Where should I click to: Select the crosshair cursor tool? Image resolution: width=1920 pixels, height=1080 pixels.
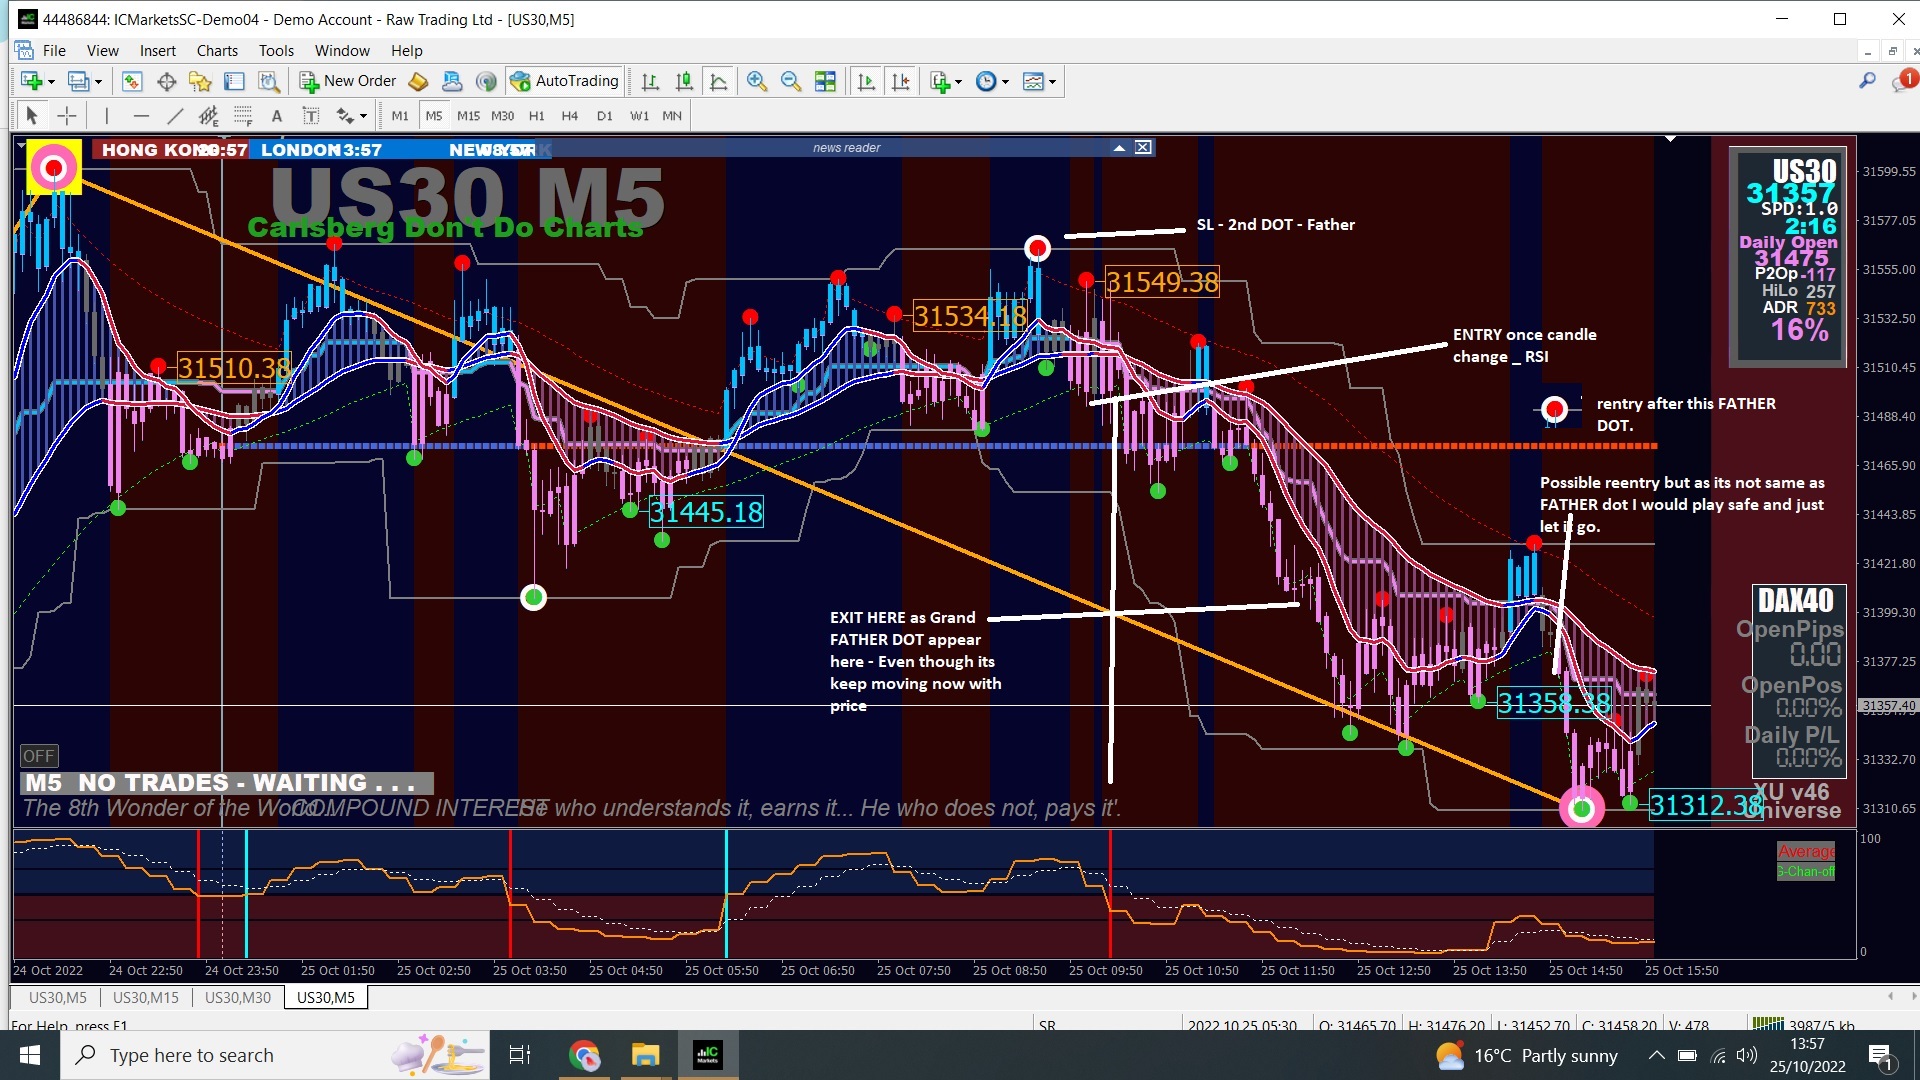(66, 116)
